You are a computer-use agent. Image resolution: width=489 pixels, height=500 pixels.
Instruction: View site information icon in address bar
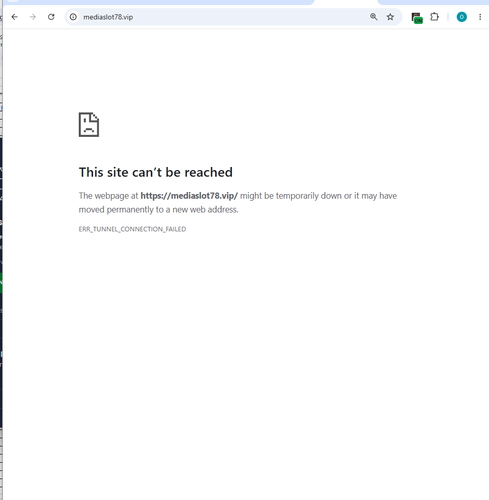coord(73,17)
